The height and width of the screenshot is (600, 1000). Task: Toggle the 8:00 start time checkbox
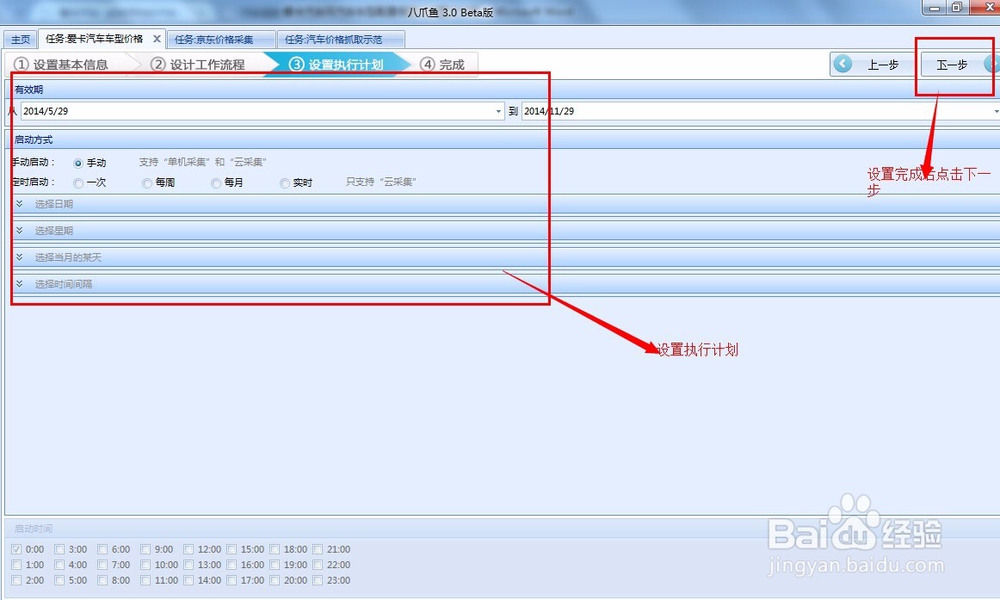pos(103,580)
